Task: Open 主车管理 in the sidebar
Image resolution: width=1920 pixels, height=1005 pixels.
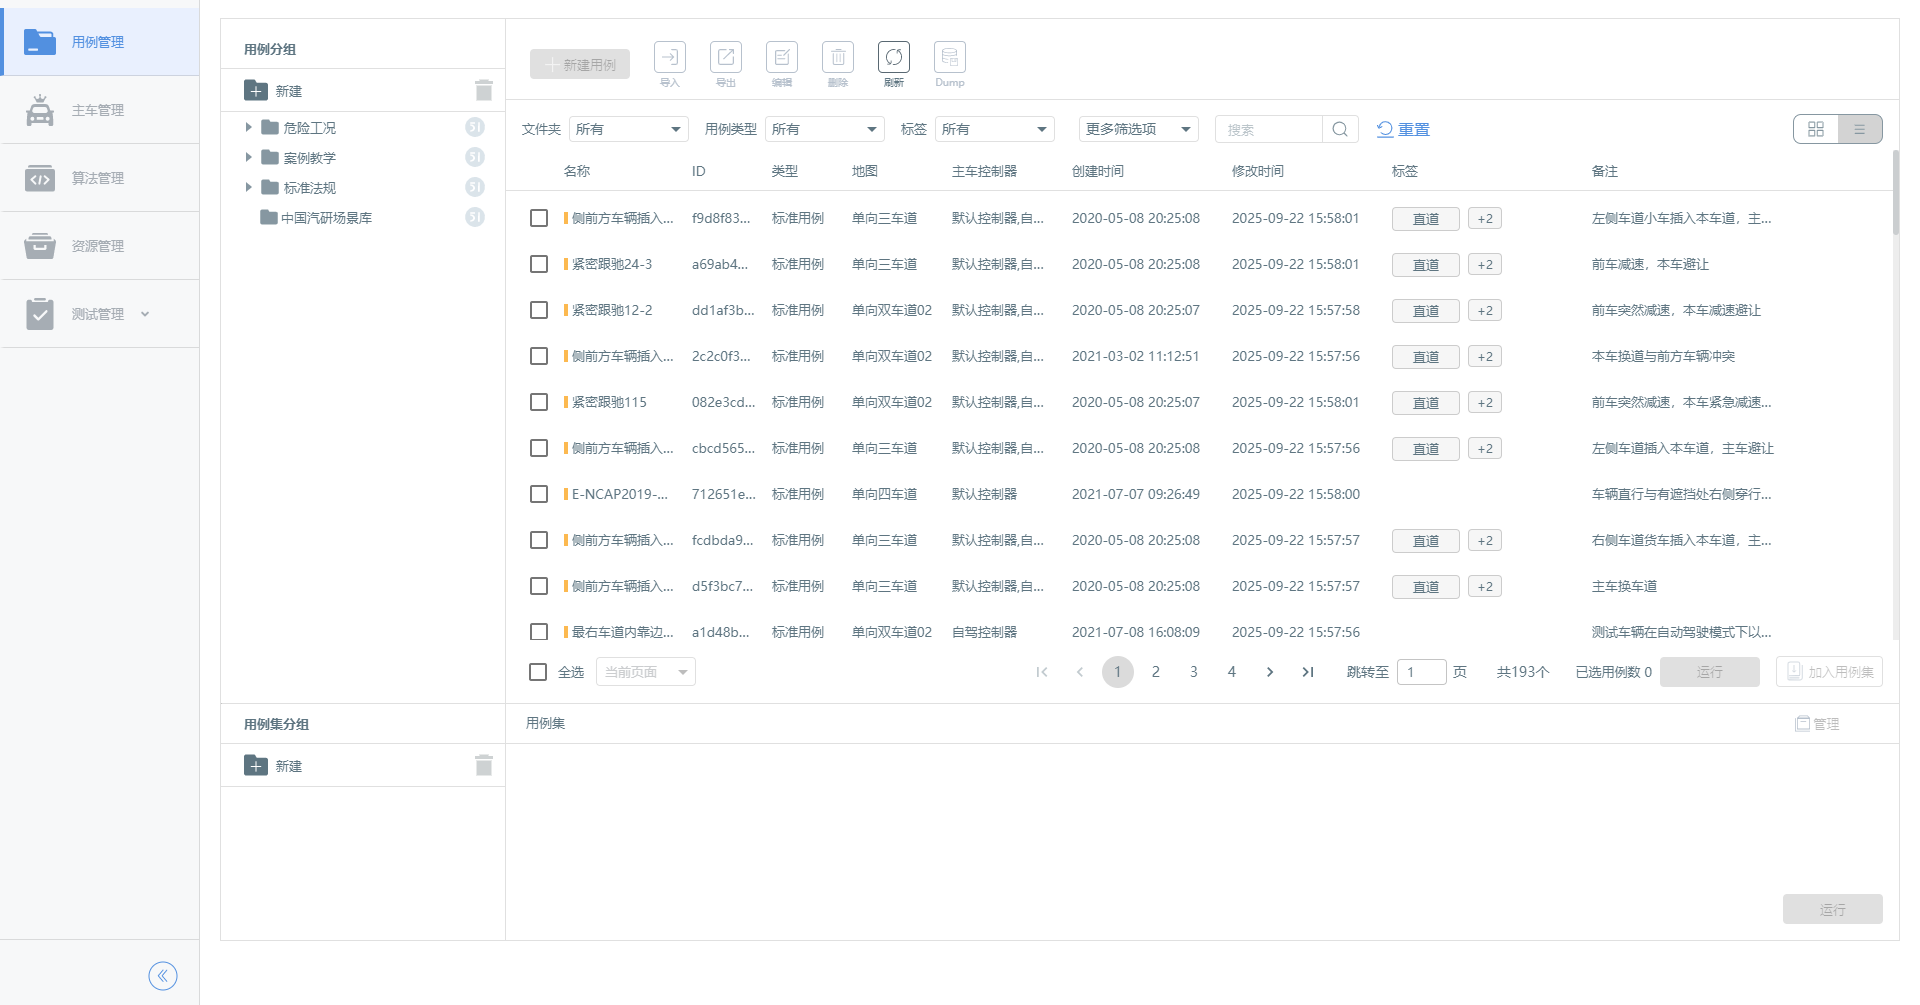Action: click(x=100, y=110)
